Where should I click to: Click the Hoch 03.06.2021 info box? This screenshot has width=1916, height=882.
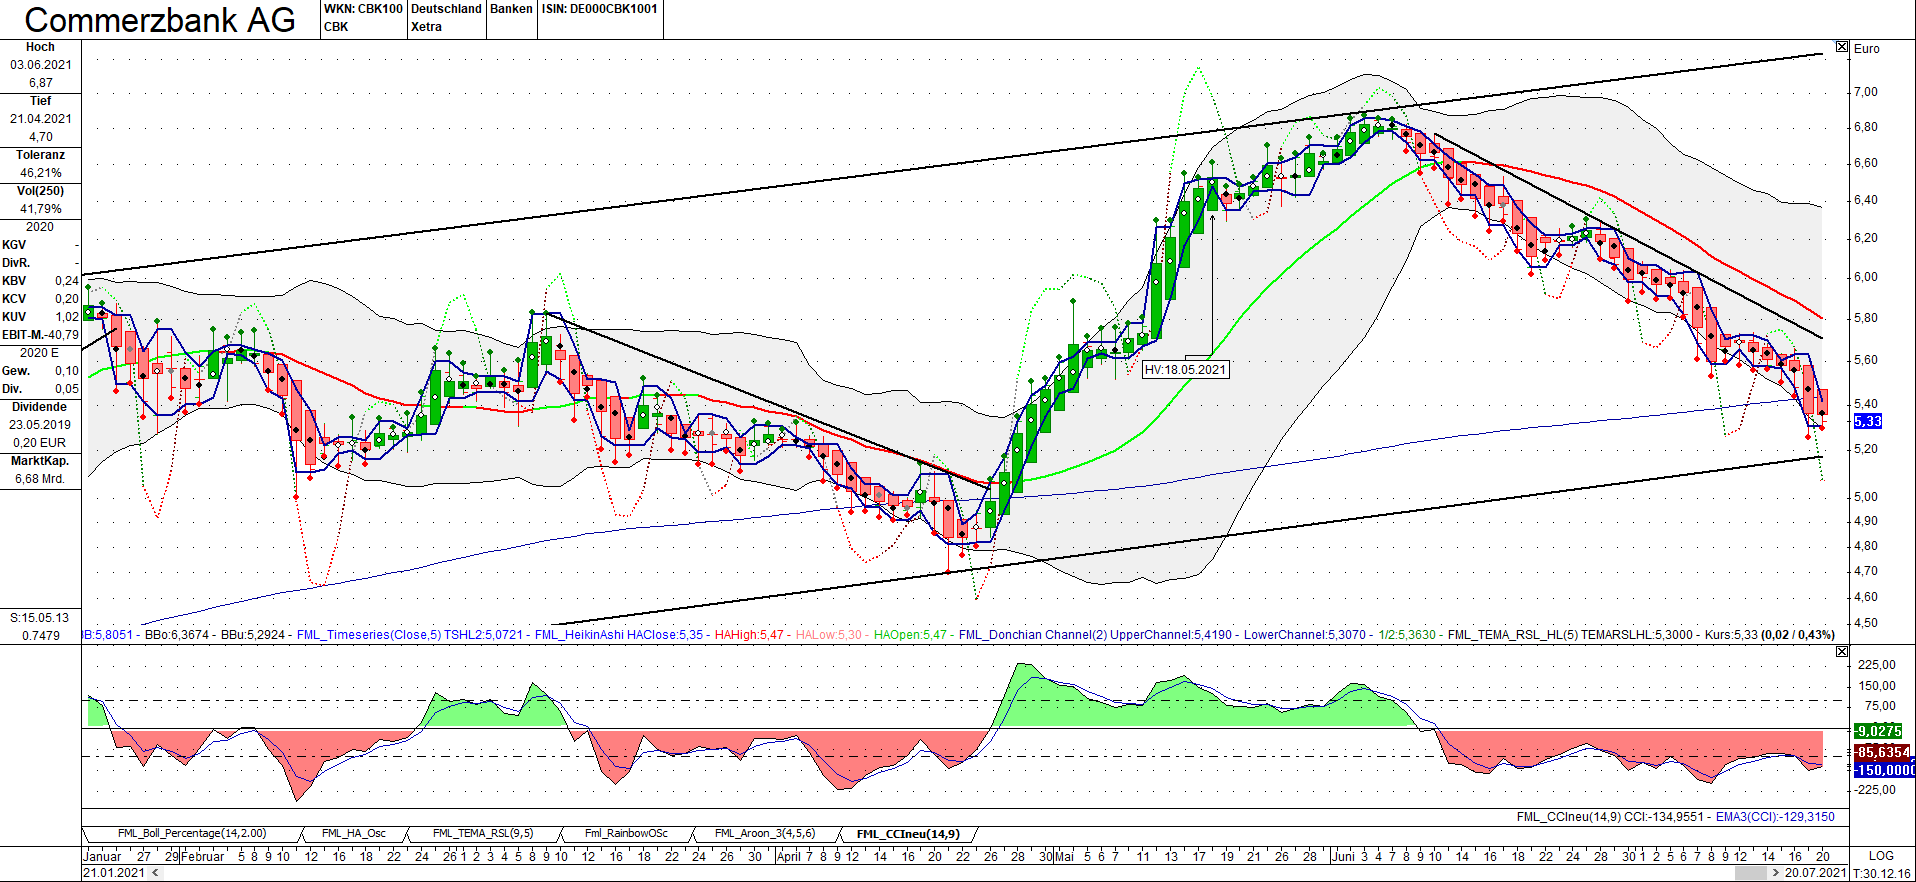point(41,66)
